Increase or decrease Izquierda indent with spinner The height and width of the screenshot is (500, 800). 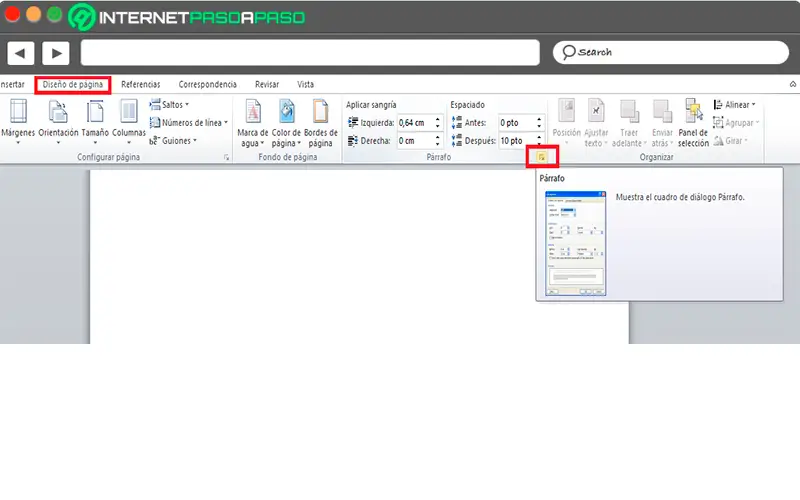[x=437, y=122]
